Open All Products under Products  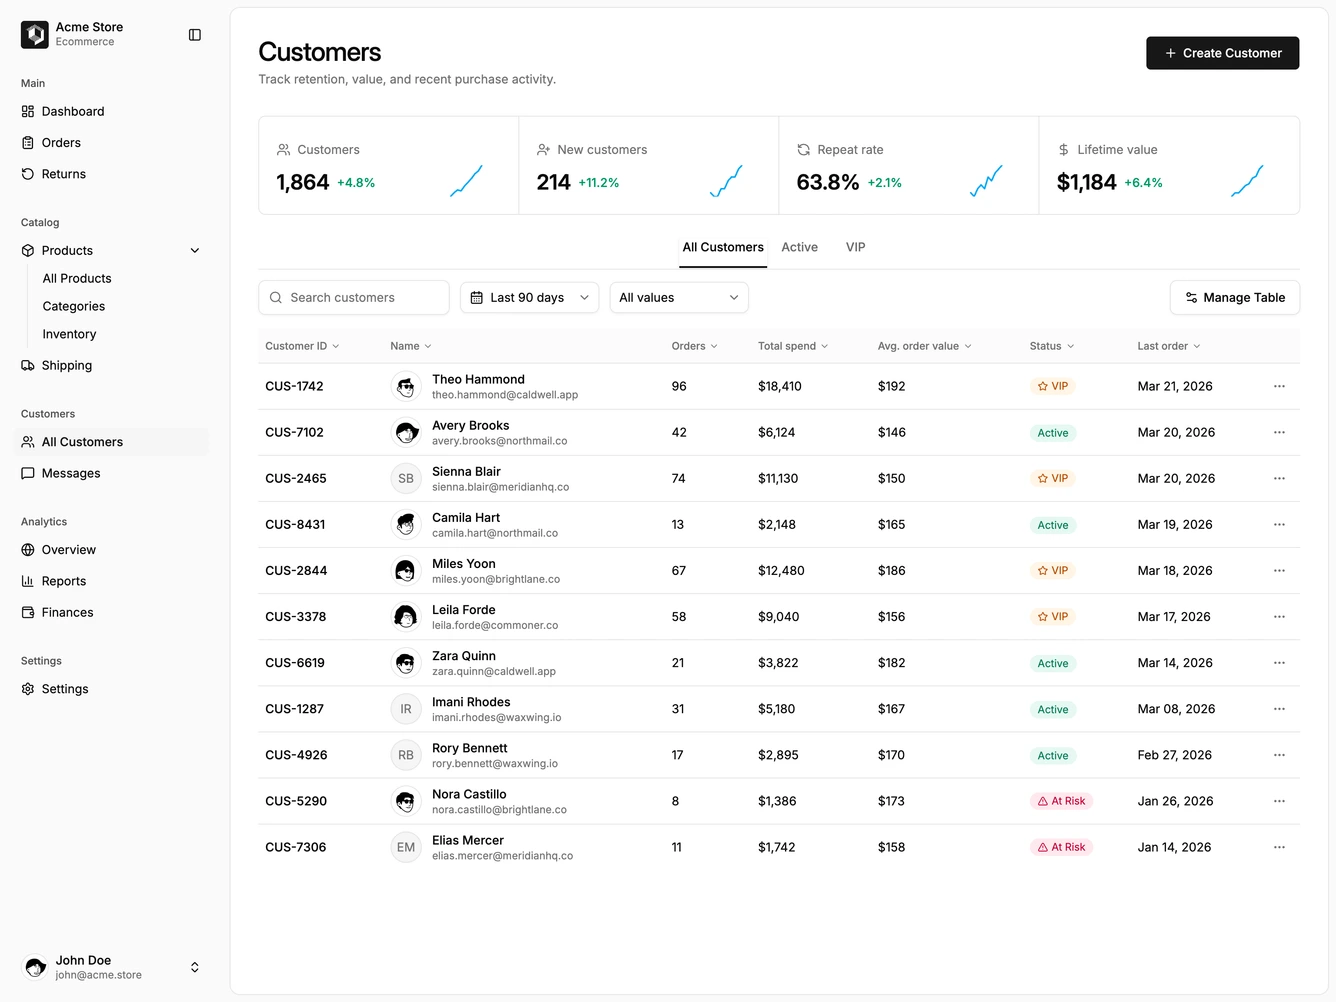click(x=77, y=279)
